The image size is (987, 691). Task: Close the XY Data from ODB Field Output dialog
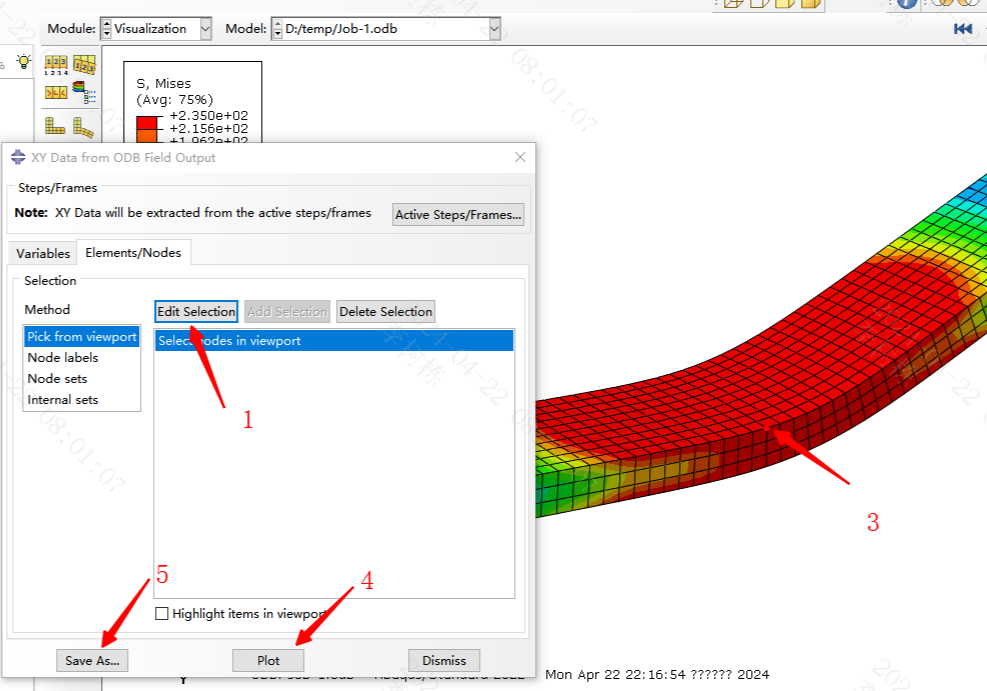520,157
